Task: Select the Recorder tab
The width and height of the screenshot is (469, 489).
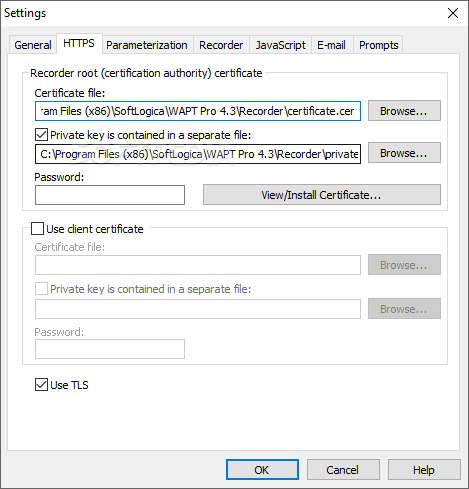Action: click(x=221, y=45)
